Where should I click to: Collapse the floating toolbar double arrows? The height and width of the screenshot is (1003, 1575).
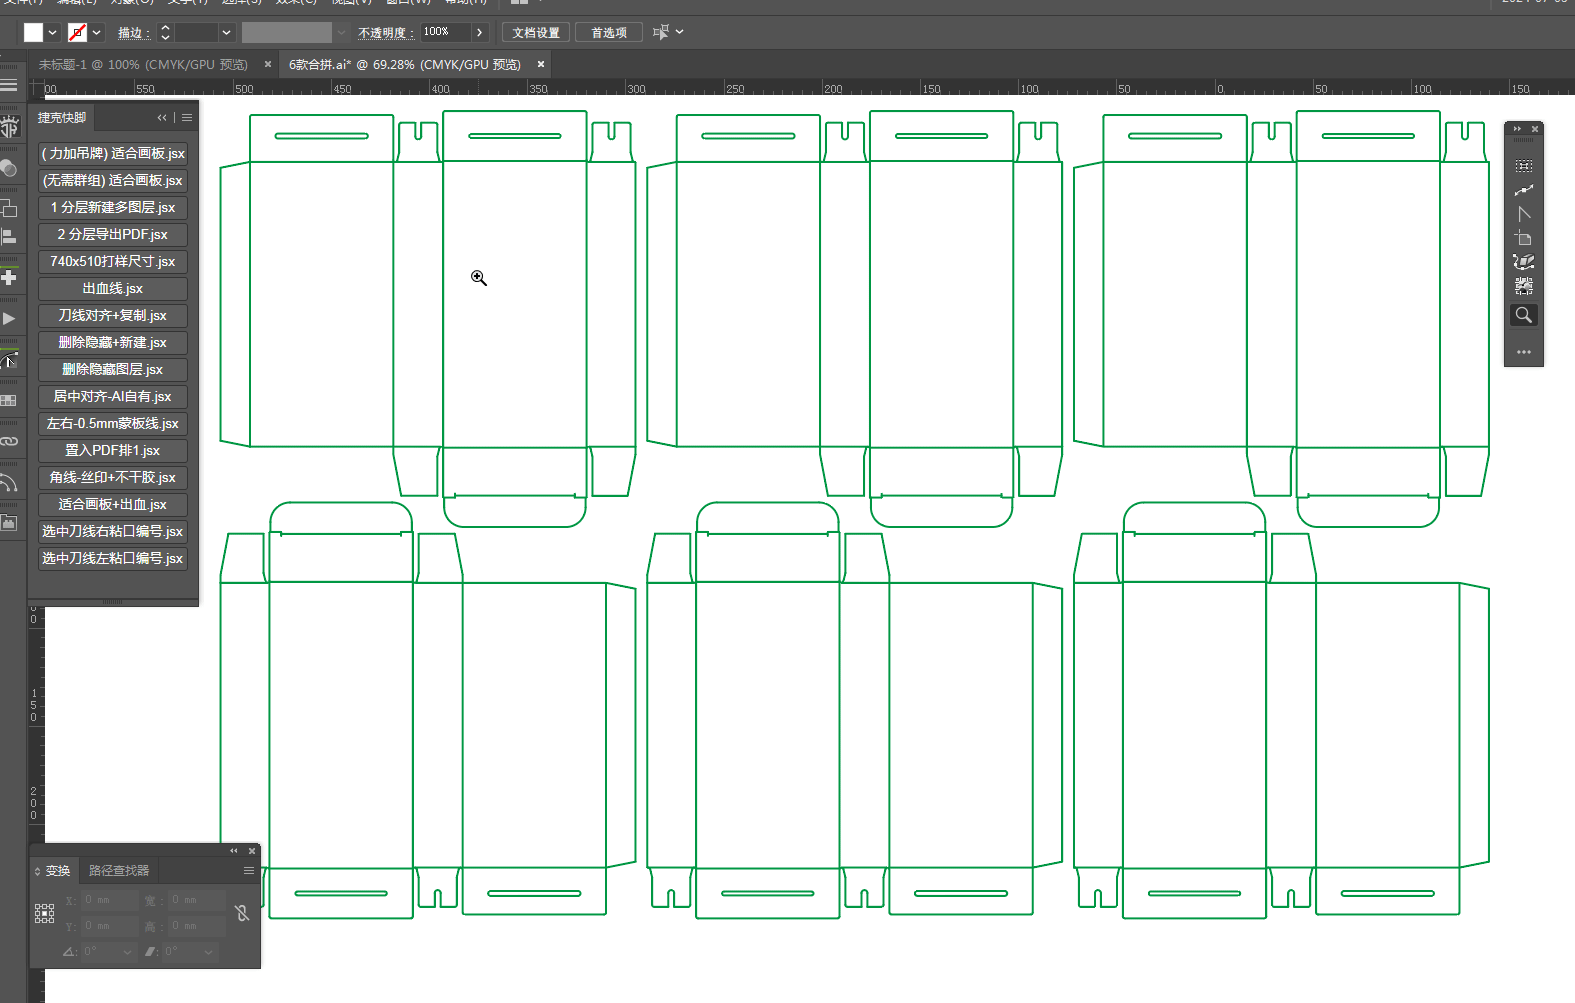coord(1517,129)
